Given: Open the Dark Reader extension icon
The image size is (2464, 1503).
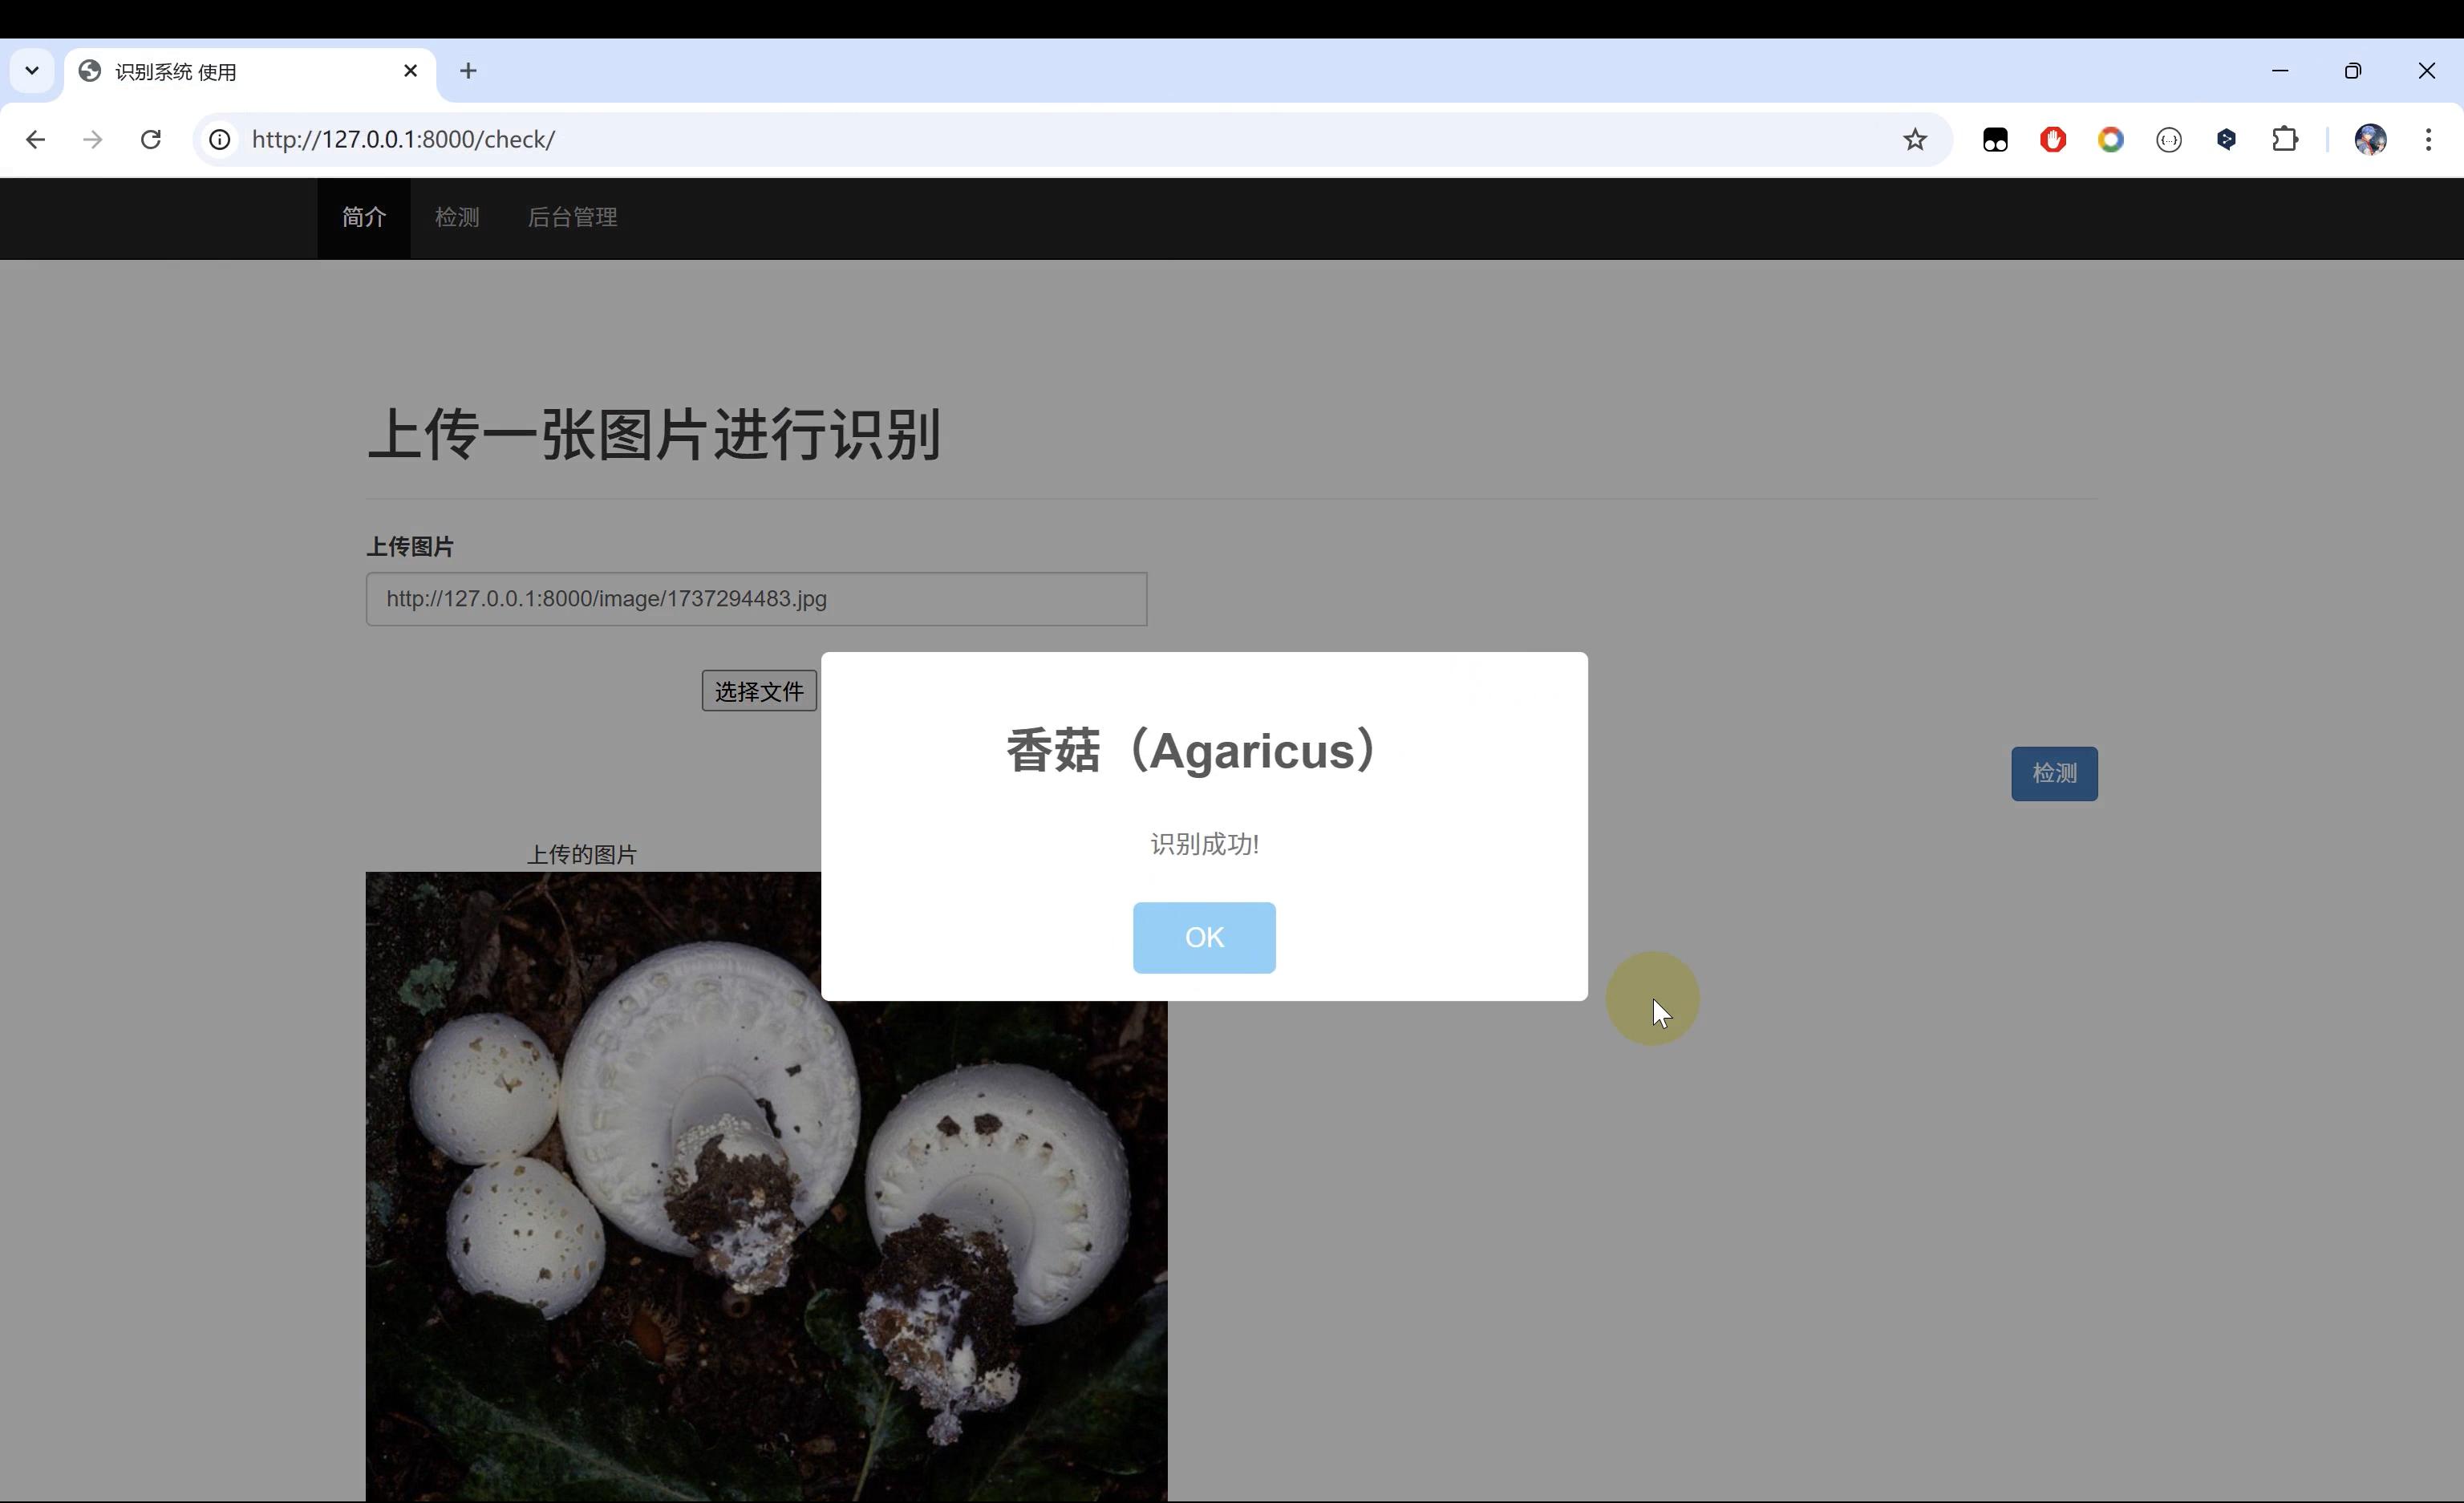Looking at the screenshot, I should point(1996,139).
